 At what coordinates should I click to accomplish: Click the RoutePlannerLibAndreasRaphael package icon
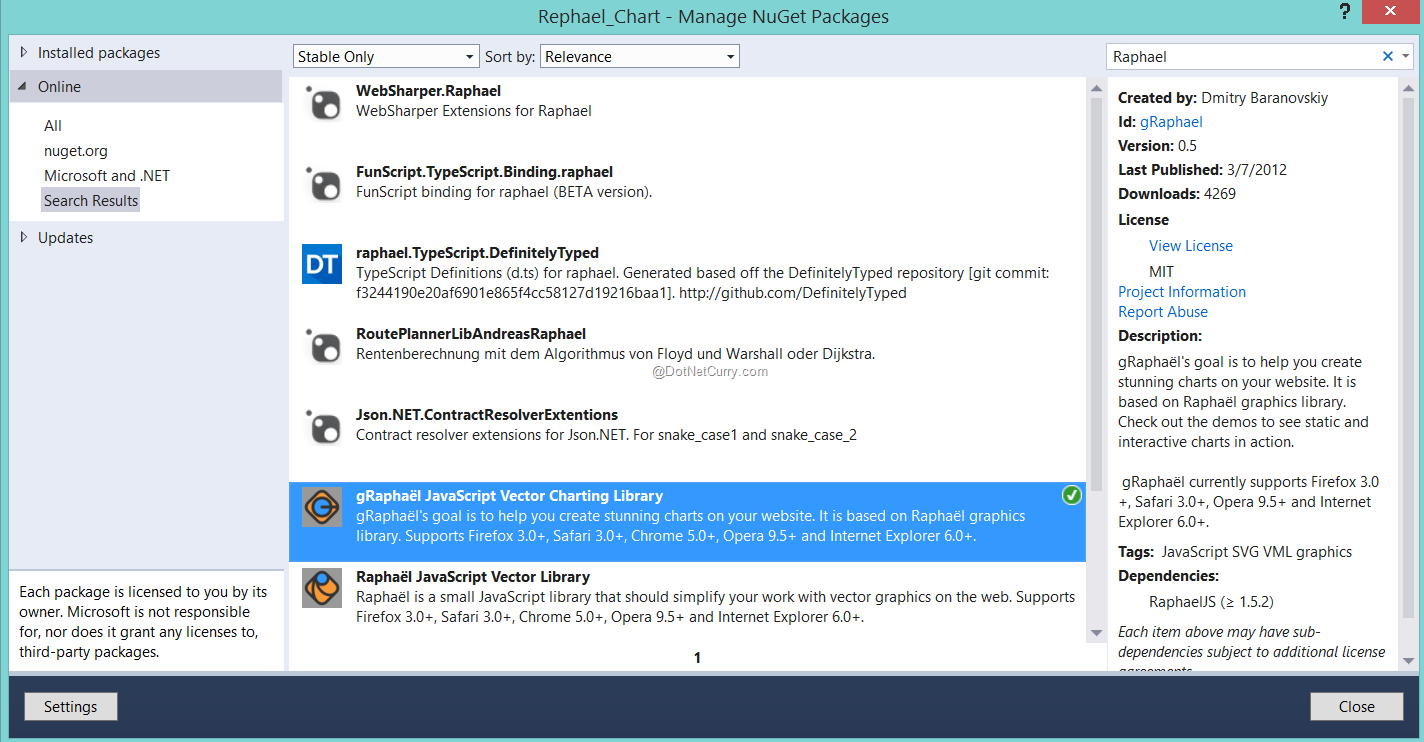point(322,345)
